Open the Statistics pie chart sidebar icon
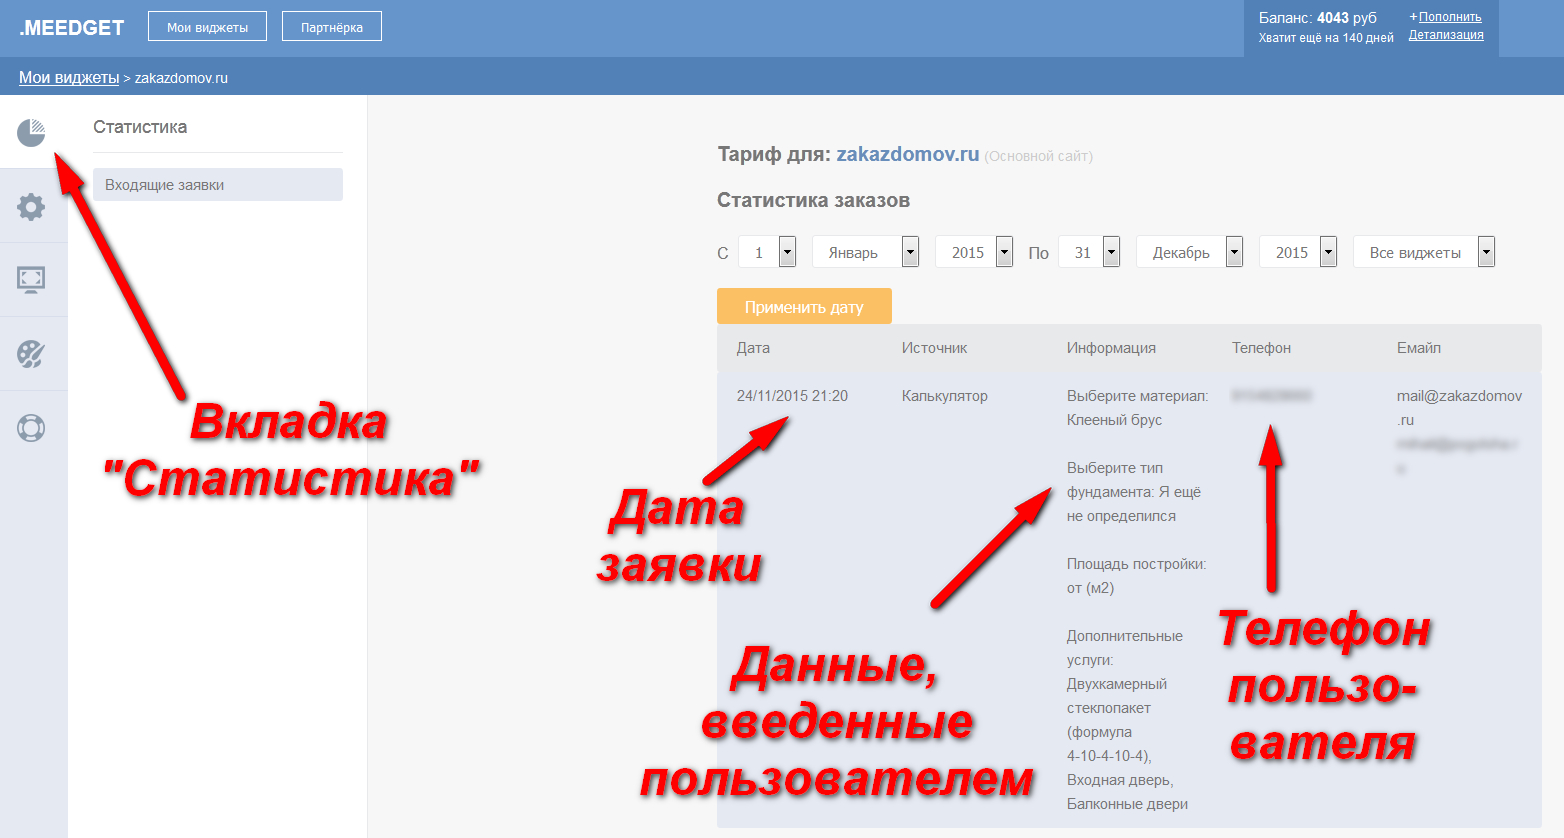 point(31,132)
